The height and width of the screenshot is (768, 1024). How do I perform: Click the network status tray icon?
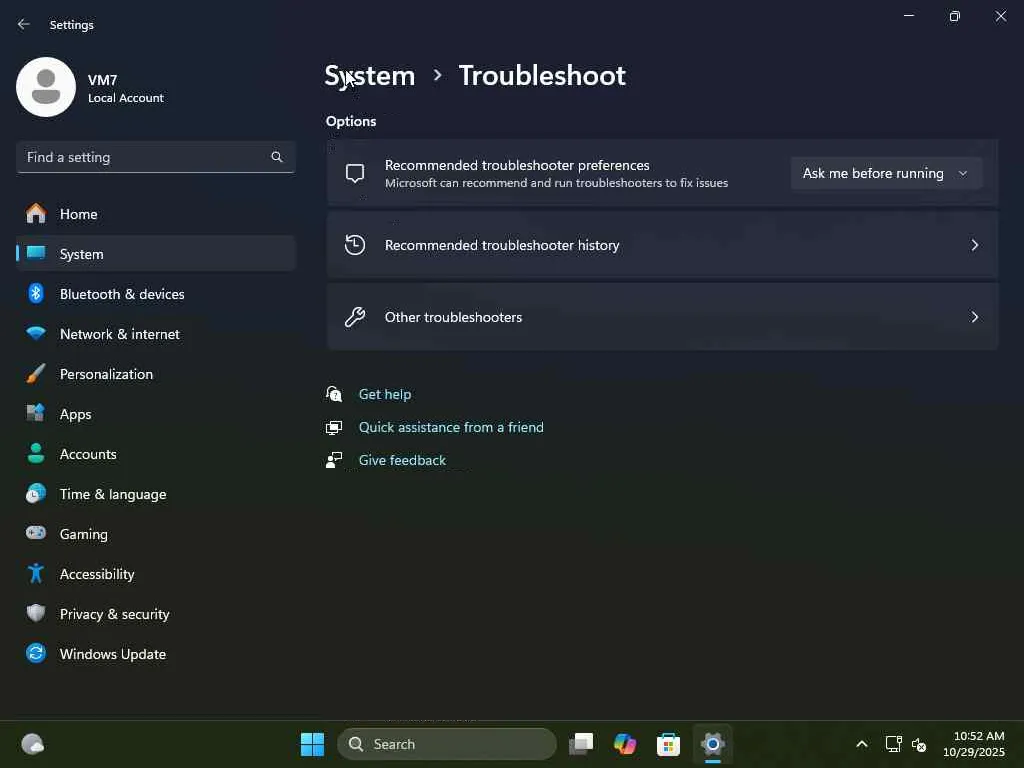click(x=893, y=744)
